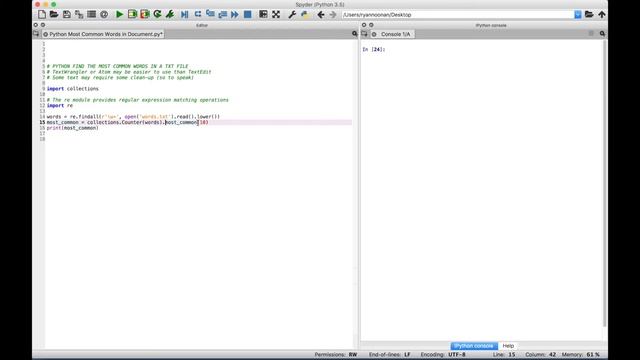Go forward to next cursor position
Screen dimensions: 640x360
click(333, 15)
